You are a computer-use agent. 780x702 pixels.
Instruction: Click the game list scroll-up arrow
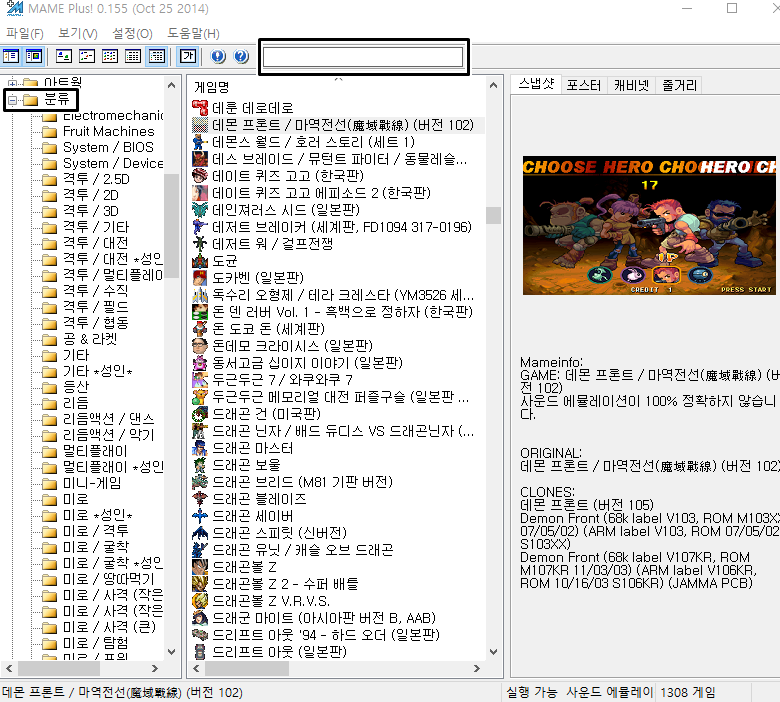[493, 86]
